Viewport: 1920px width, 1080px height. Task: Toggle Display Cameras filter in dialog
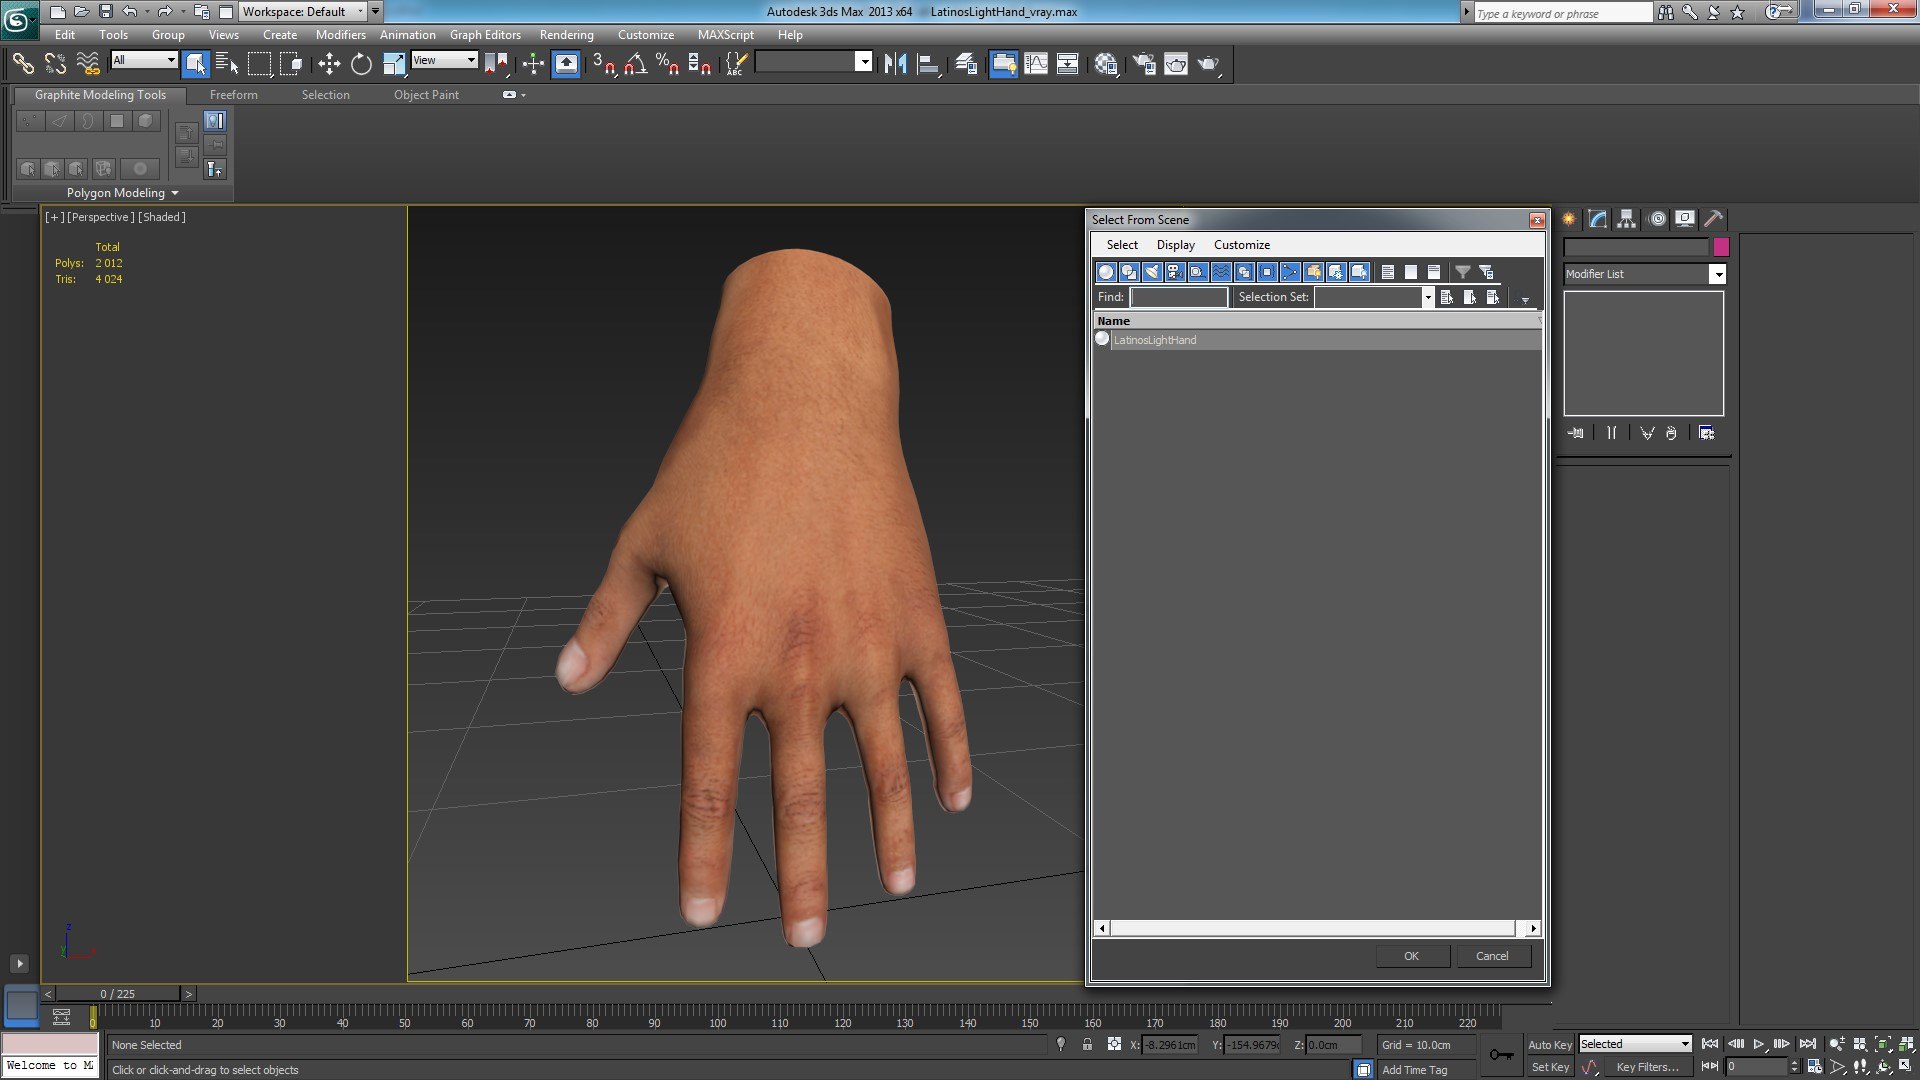tap(1175, 272)
